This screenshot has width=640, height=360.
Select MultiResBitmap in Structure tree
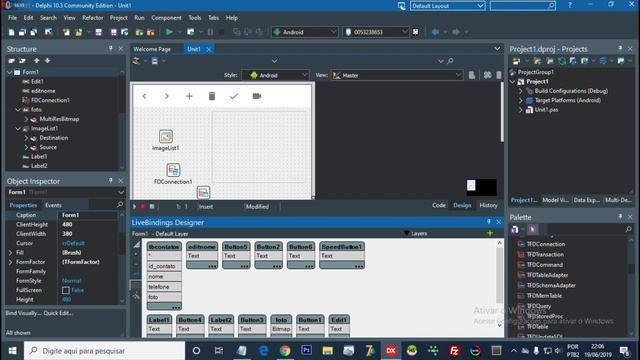(x=59, y=119)
